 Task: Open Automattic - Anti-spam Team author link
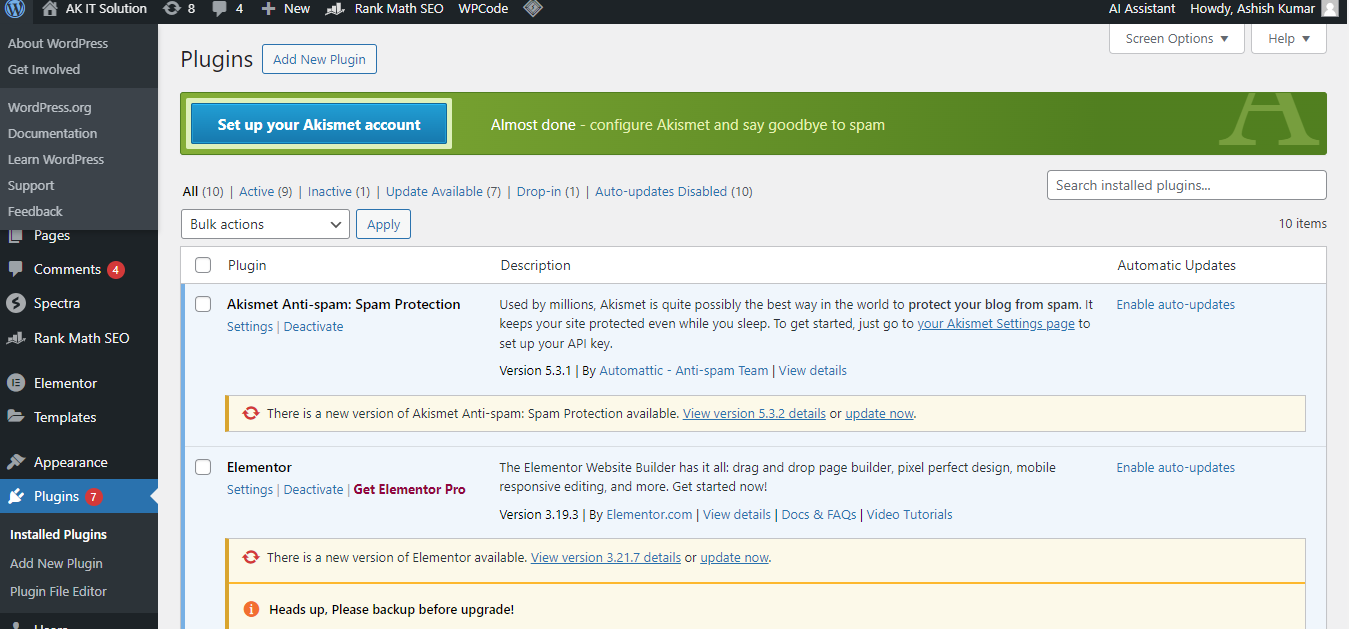pos(684,370)
